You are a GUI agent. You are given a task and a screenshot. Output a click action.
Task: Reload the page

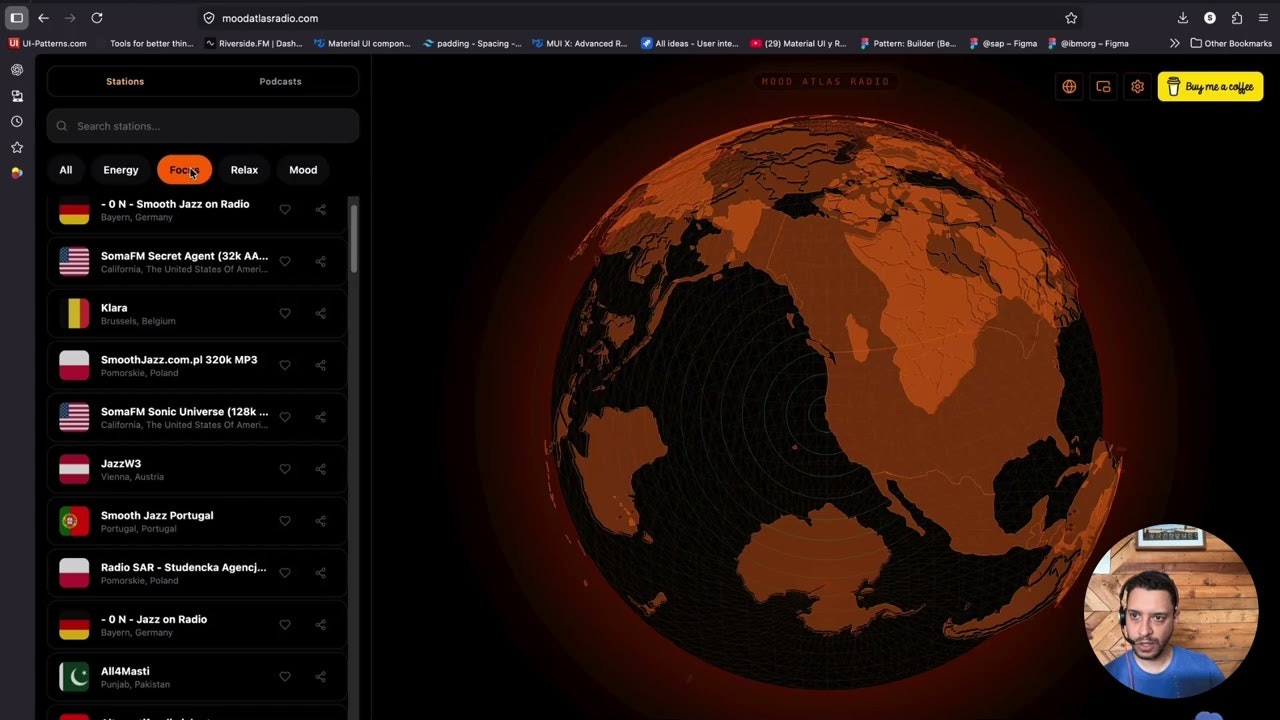coord(97,18)
